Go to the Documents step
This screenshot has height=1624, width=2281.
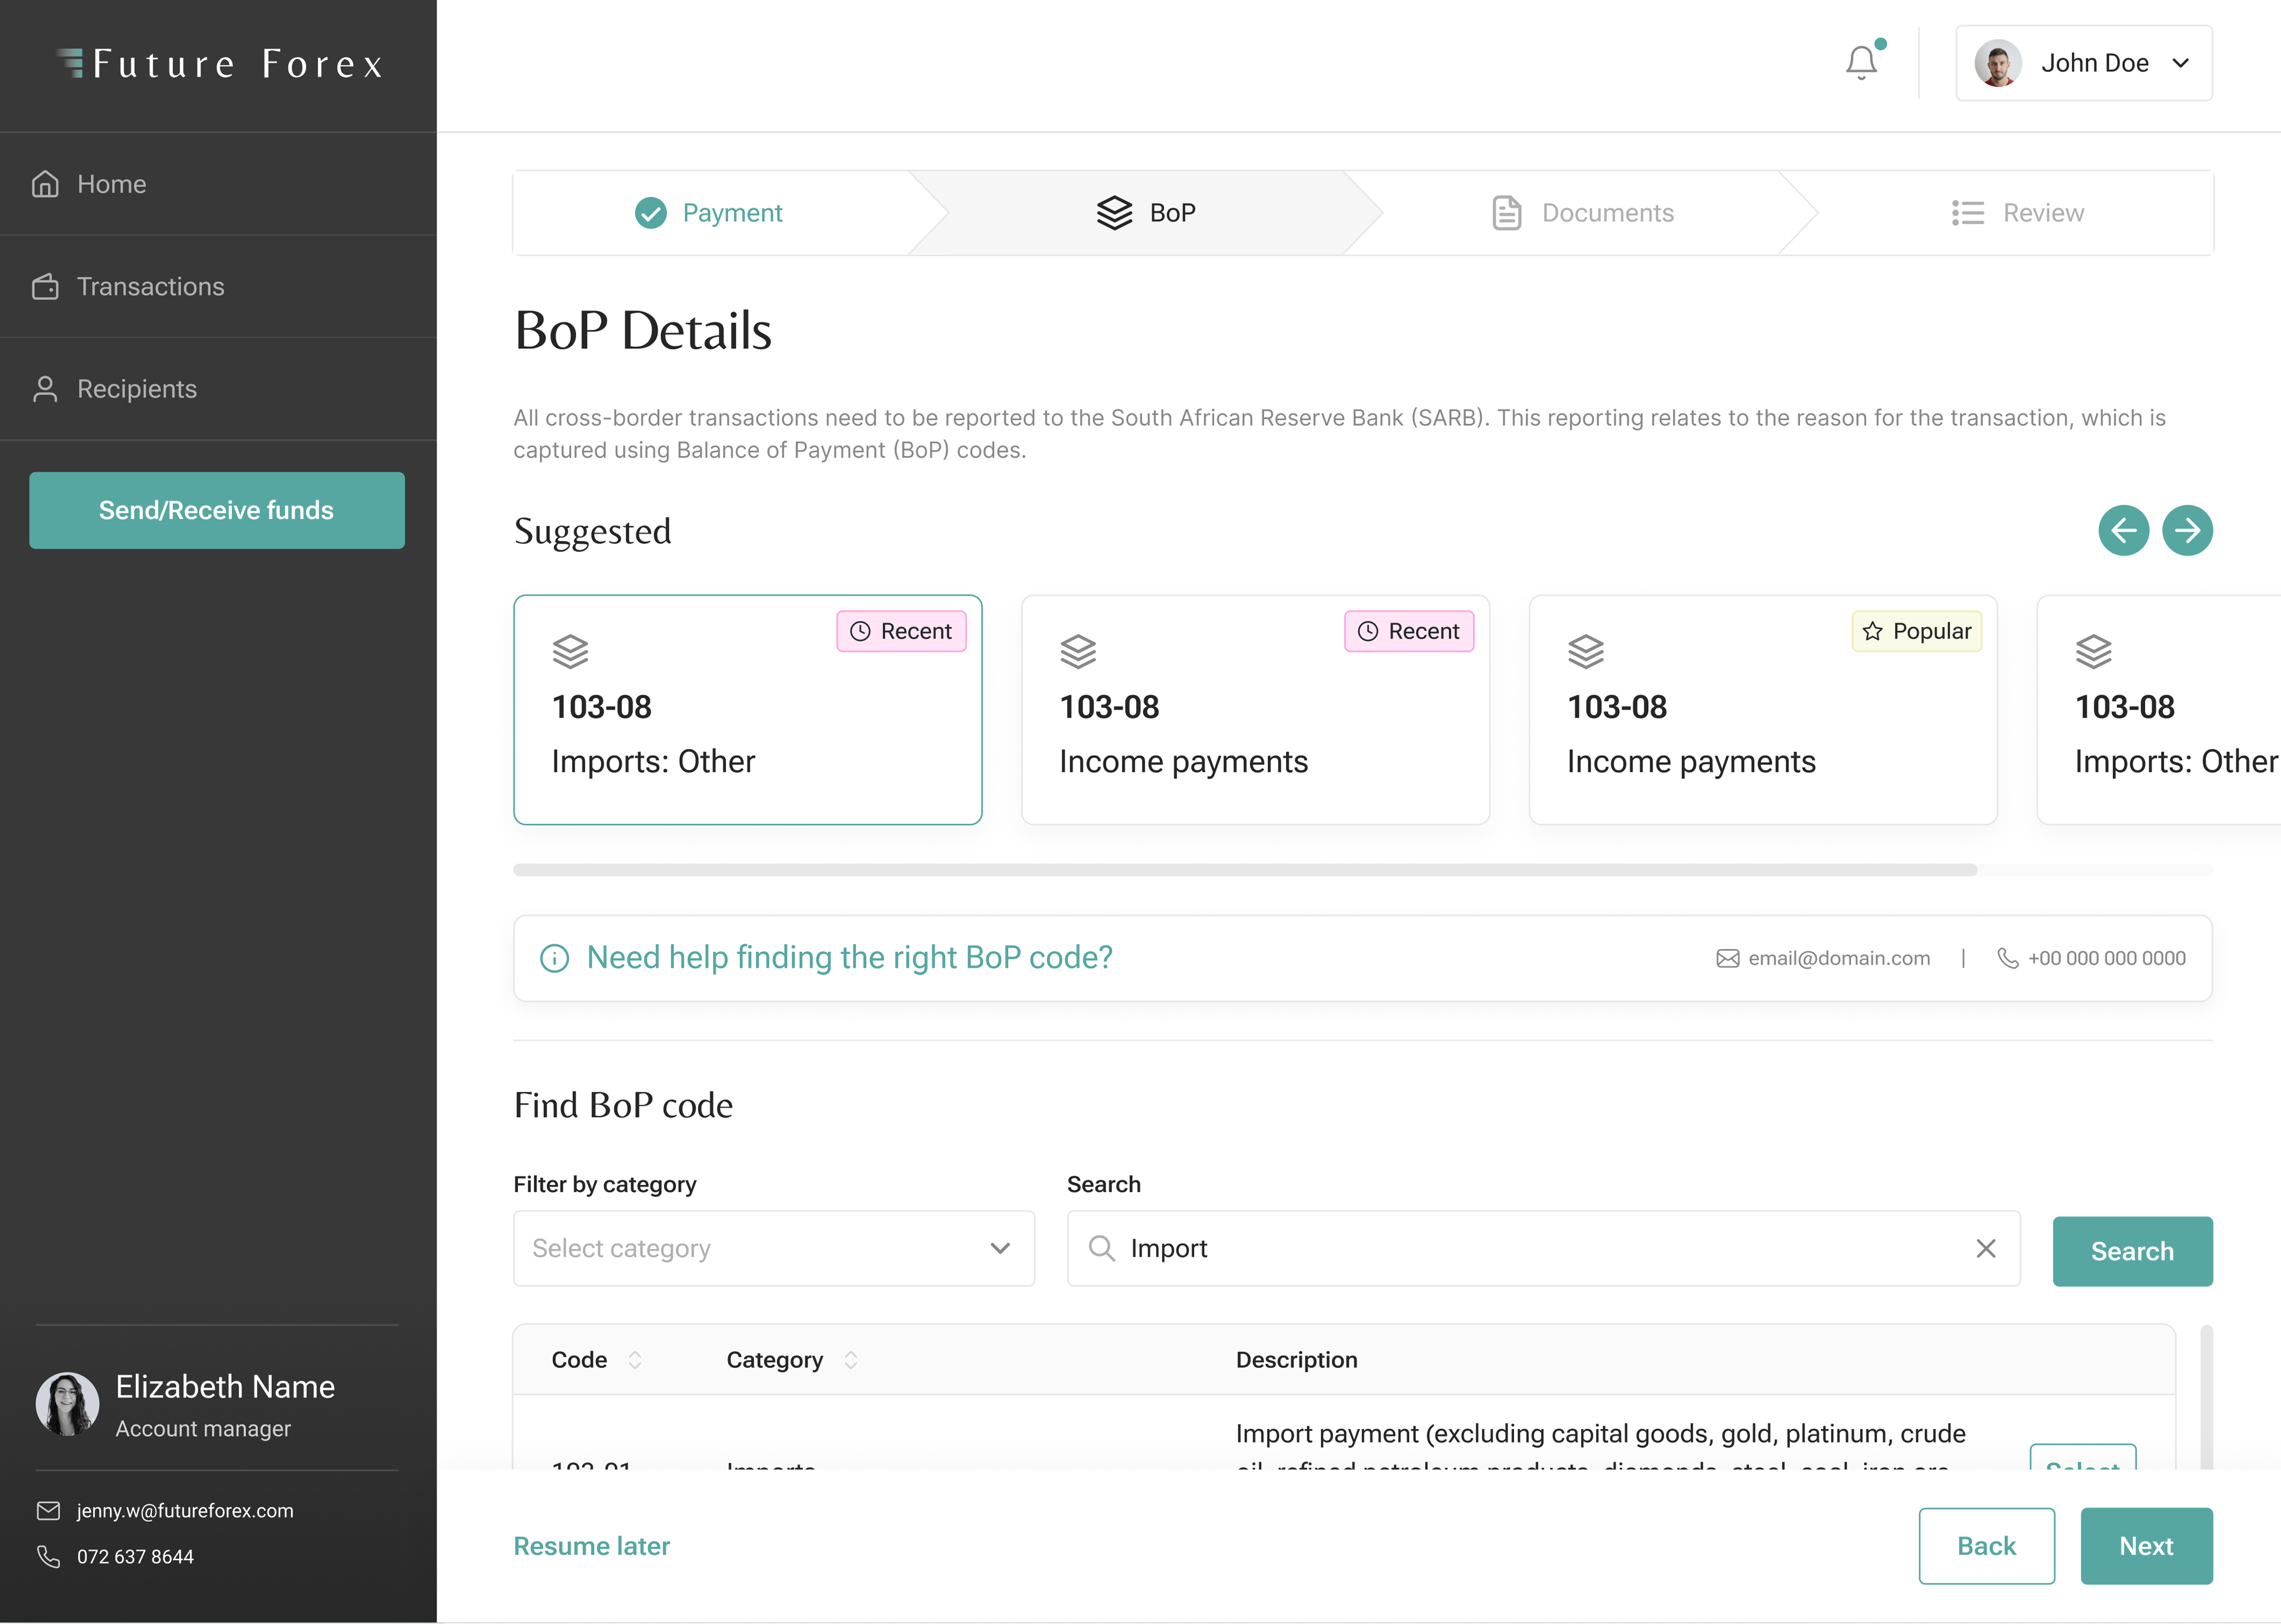pos(1582,213)
